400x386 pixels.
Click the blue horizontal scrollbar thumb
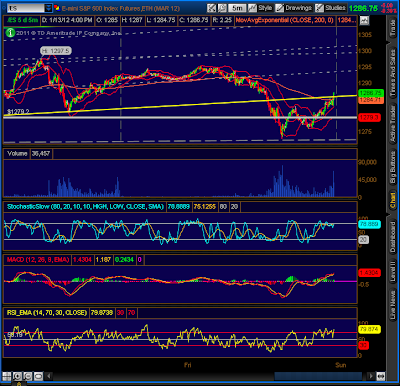point(318,376)
